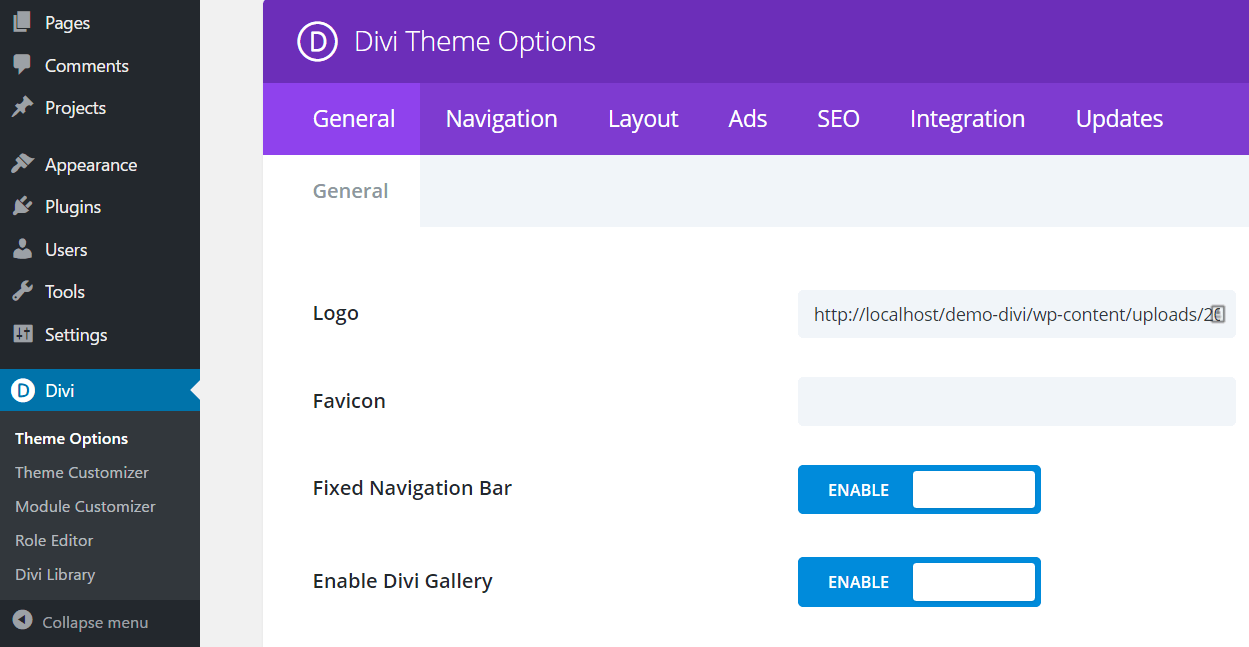Click the Pages icon in sidebar
The height and width of the screenshot is (647, 1249).
coord(22,22)
